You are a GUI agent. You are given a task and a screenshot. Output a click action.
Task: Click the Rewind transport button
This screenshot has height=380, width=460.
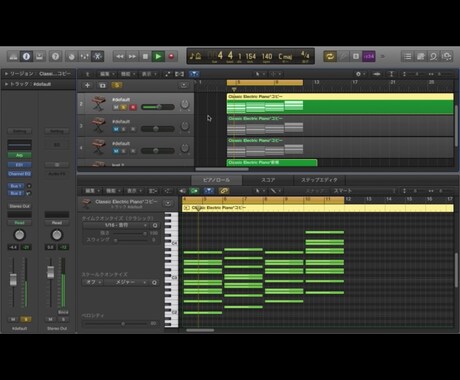click(119, 56)
